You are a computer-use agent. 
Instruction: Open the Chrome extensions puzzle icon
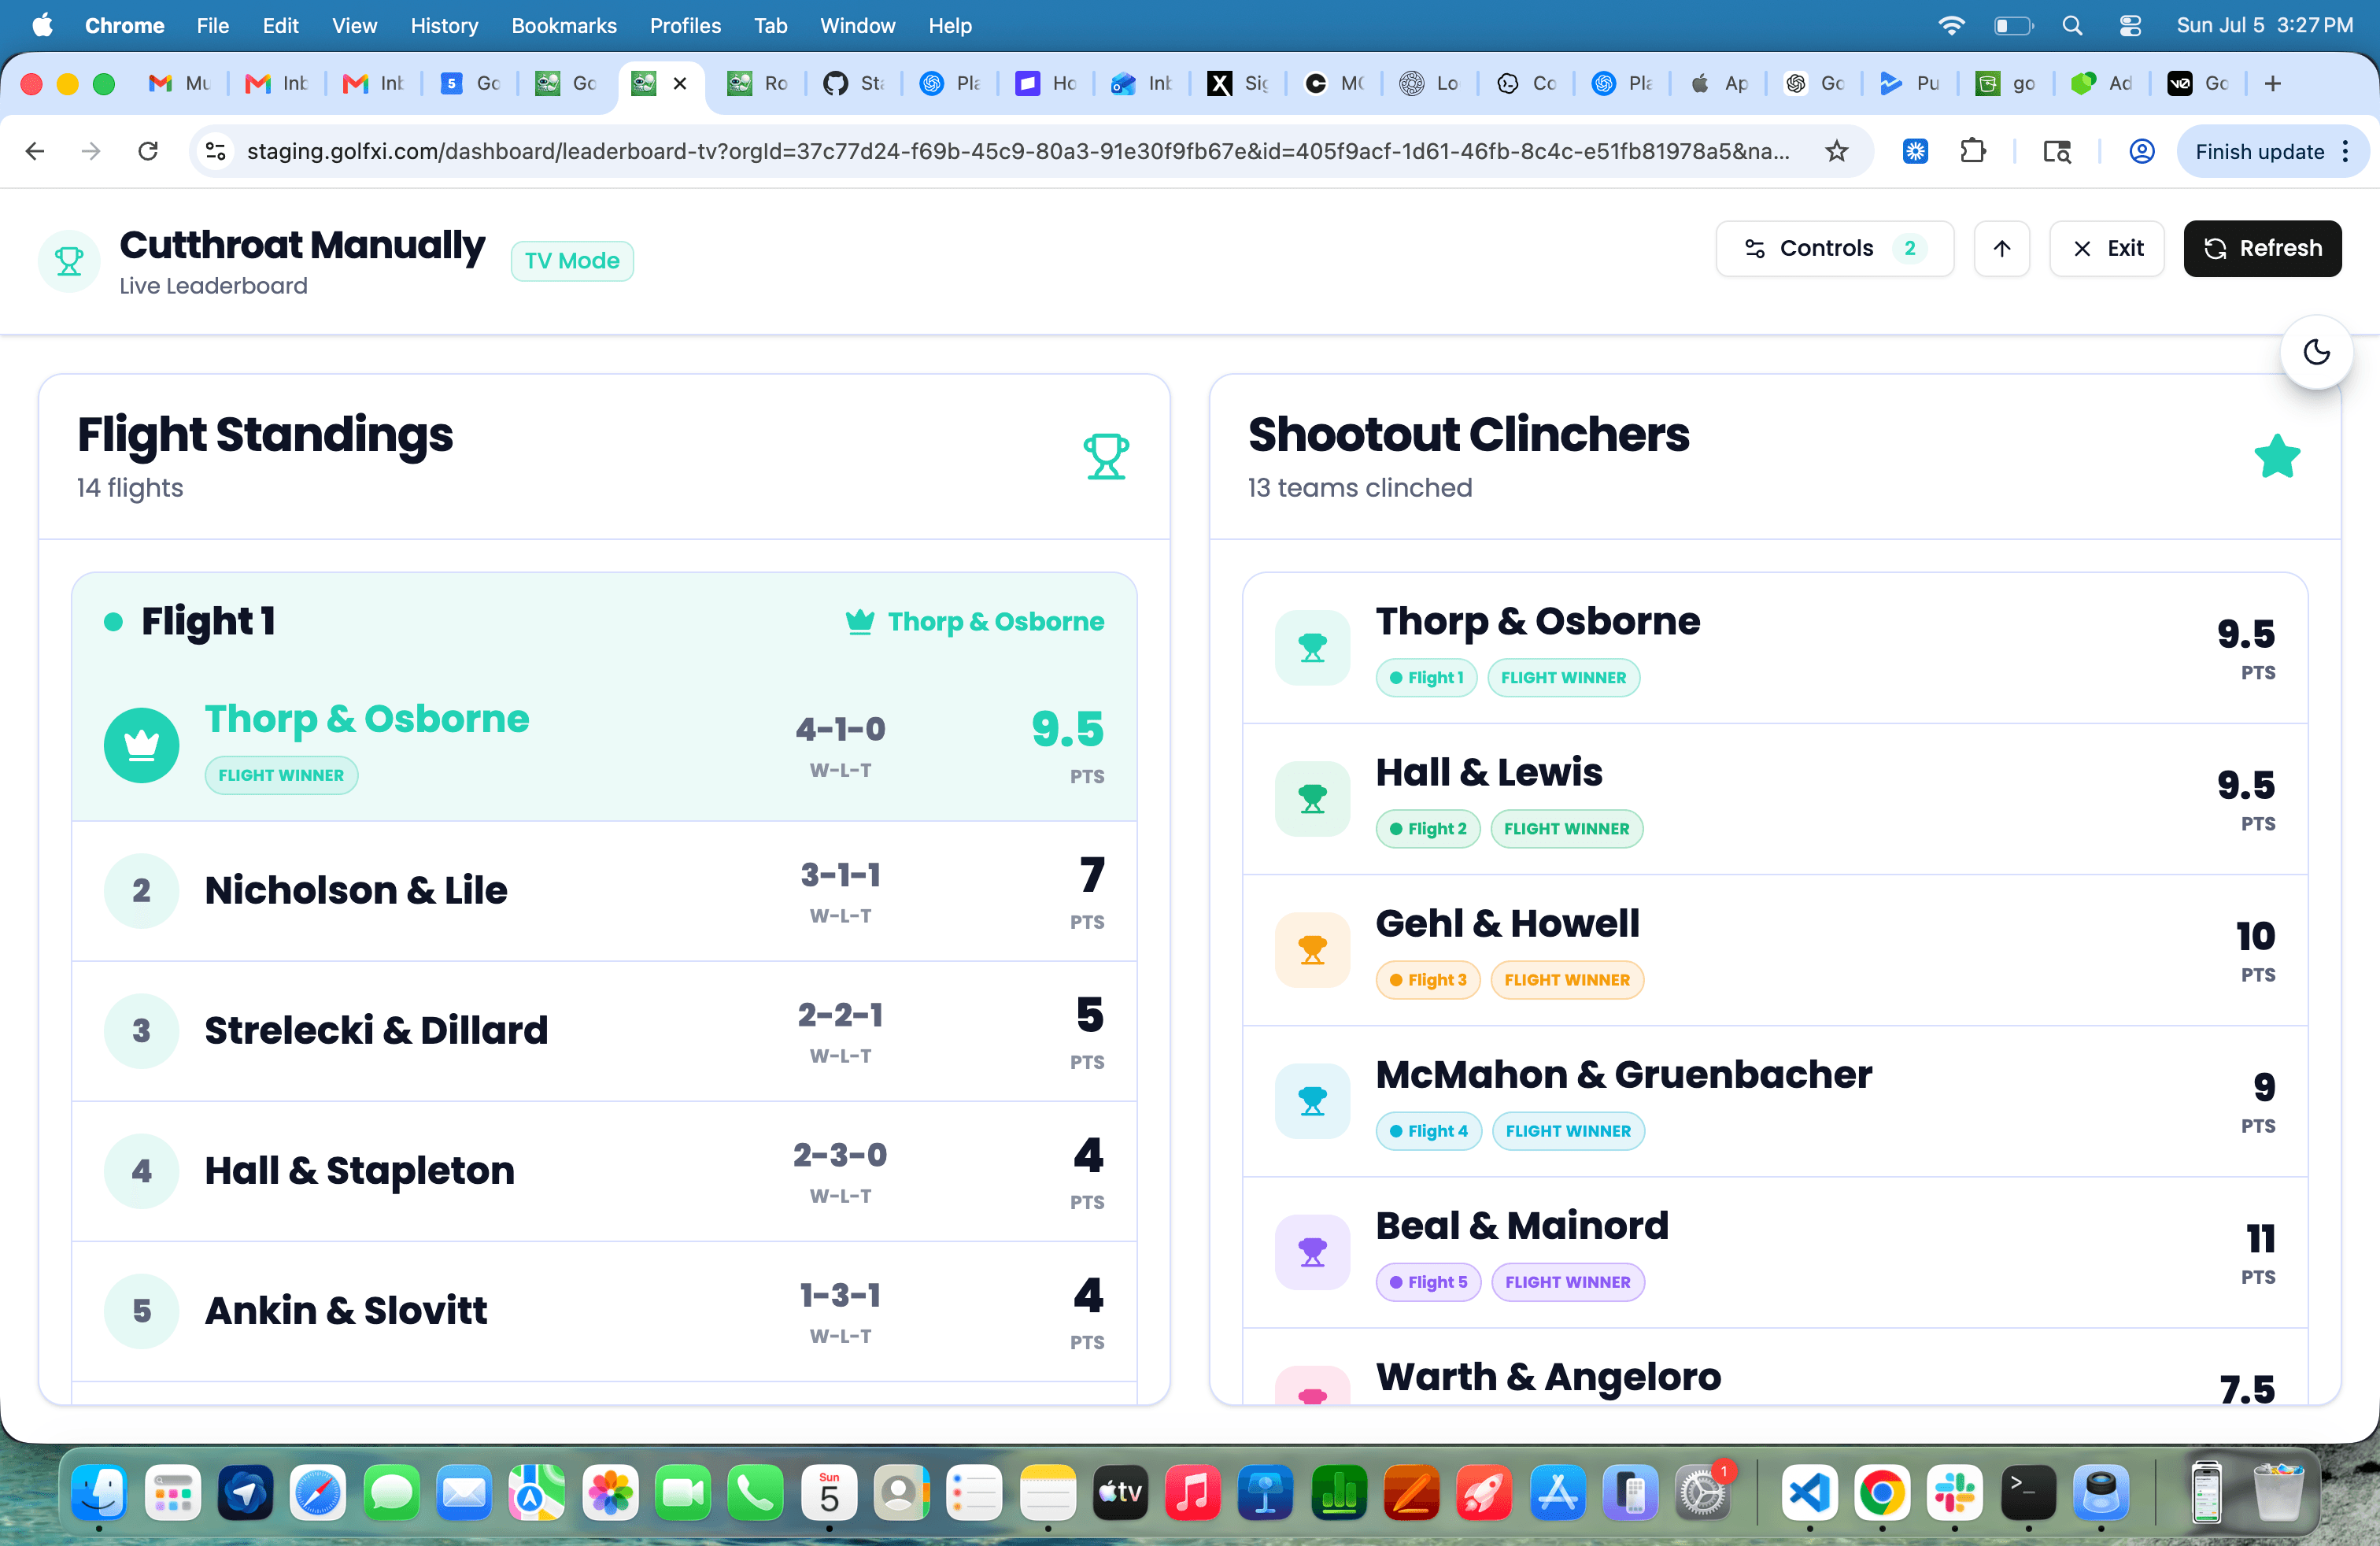(x=1972, y=151)
